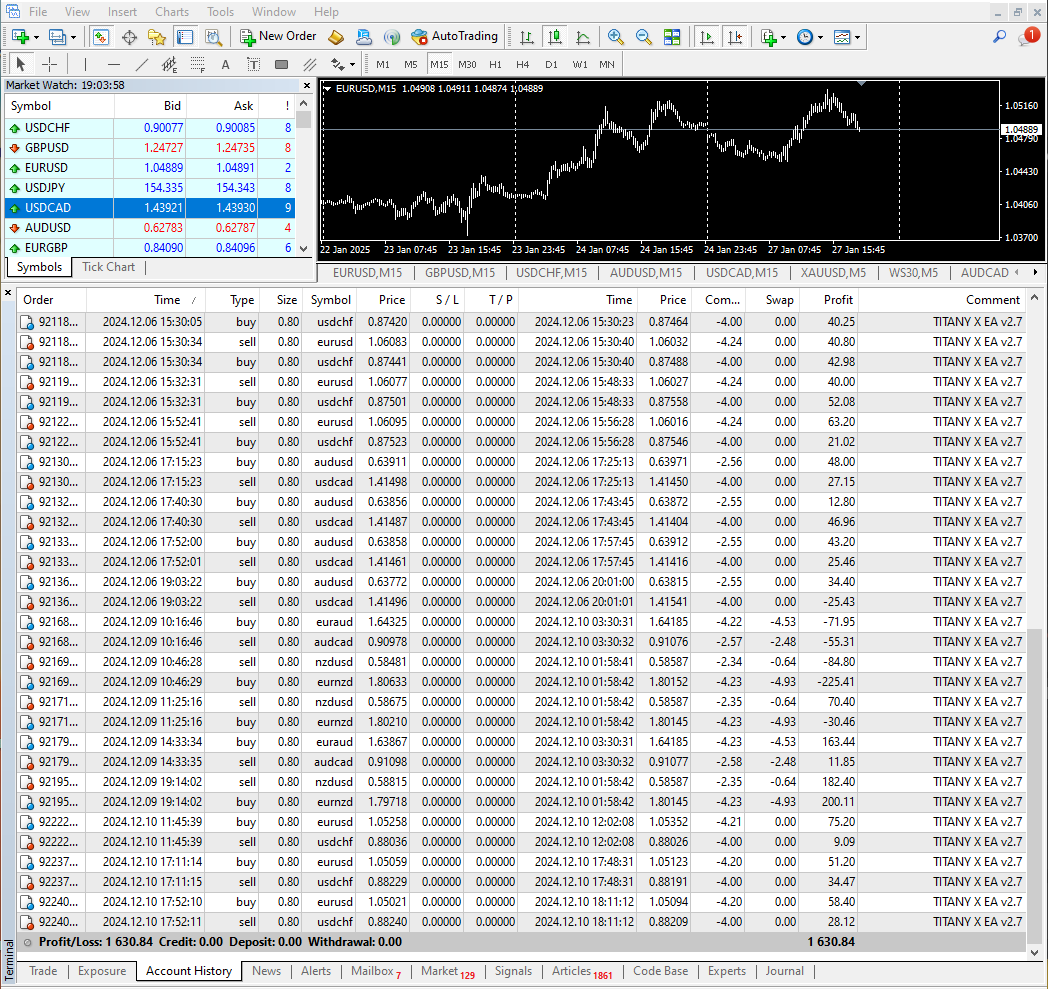
Task: Open the new chart dropdown arrow
Action: coord(37,37)
